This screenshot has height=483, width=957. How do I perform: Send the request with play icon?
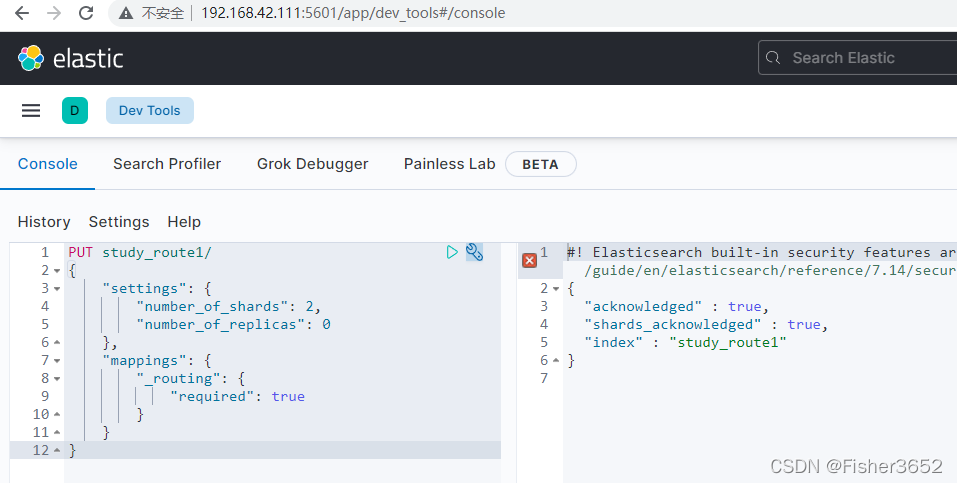(452, 252)
